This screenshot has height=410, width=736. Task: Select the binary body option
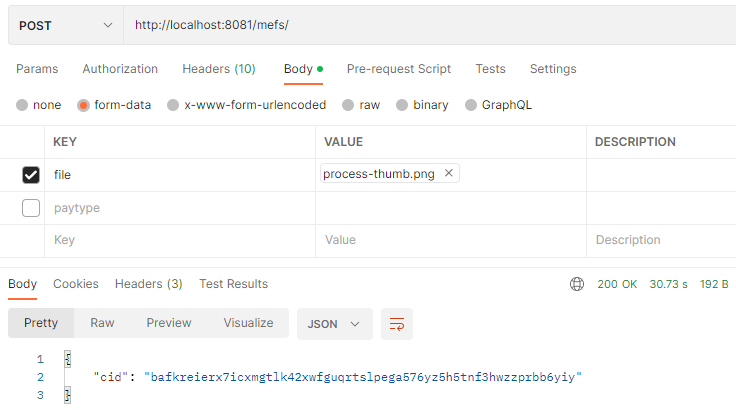coord(402,105)
